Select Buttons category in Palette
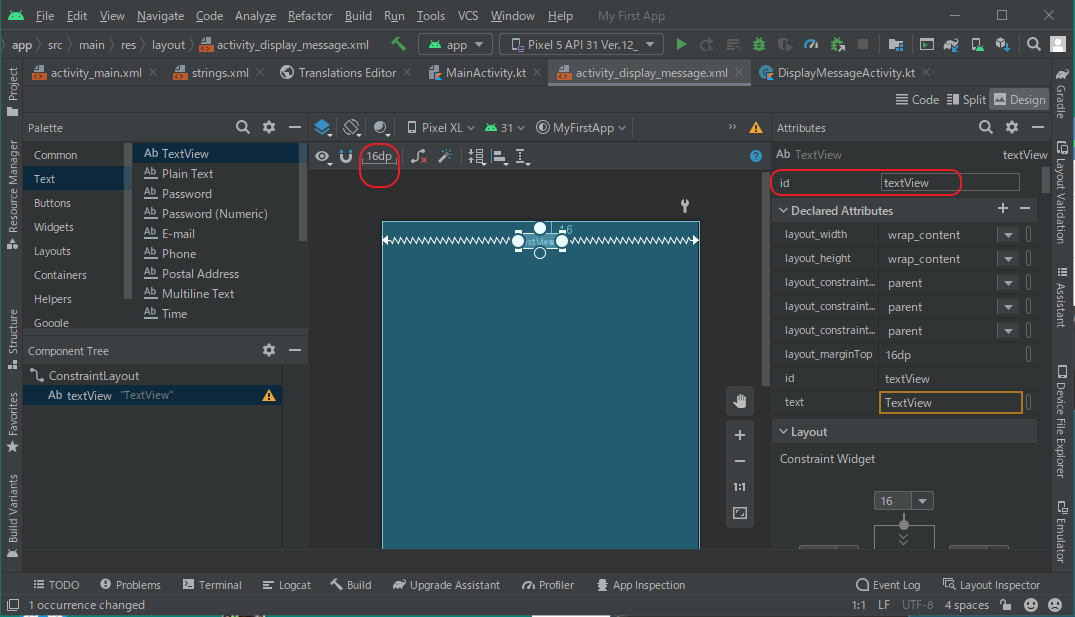This screenshot has height=617, width=1075. 52,203
